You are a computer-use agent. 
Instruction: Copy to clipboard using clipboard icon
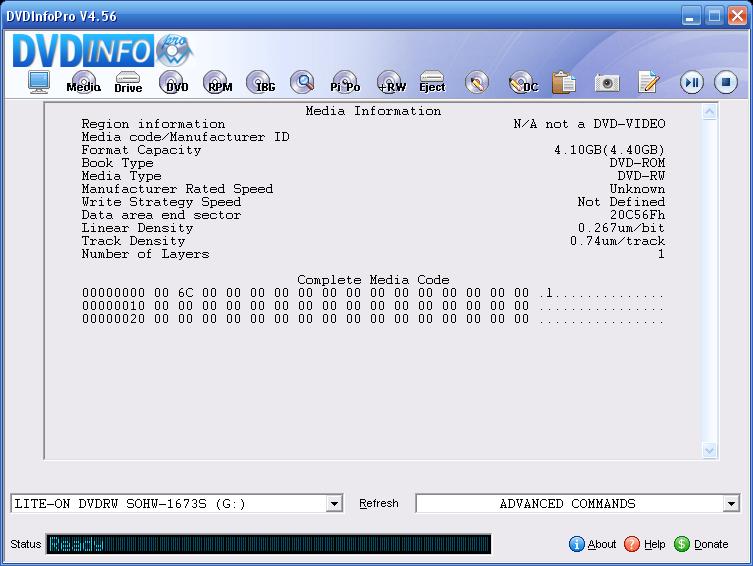coord(564,82)
